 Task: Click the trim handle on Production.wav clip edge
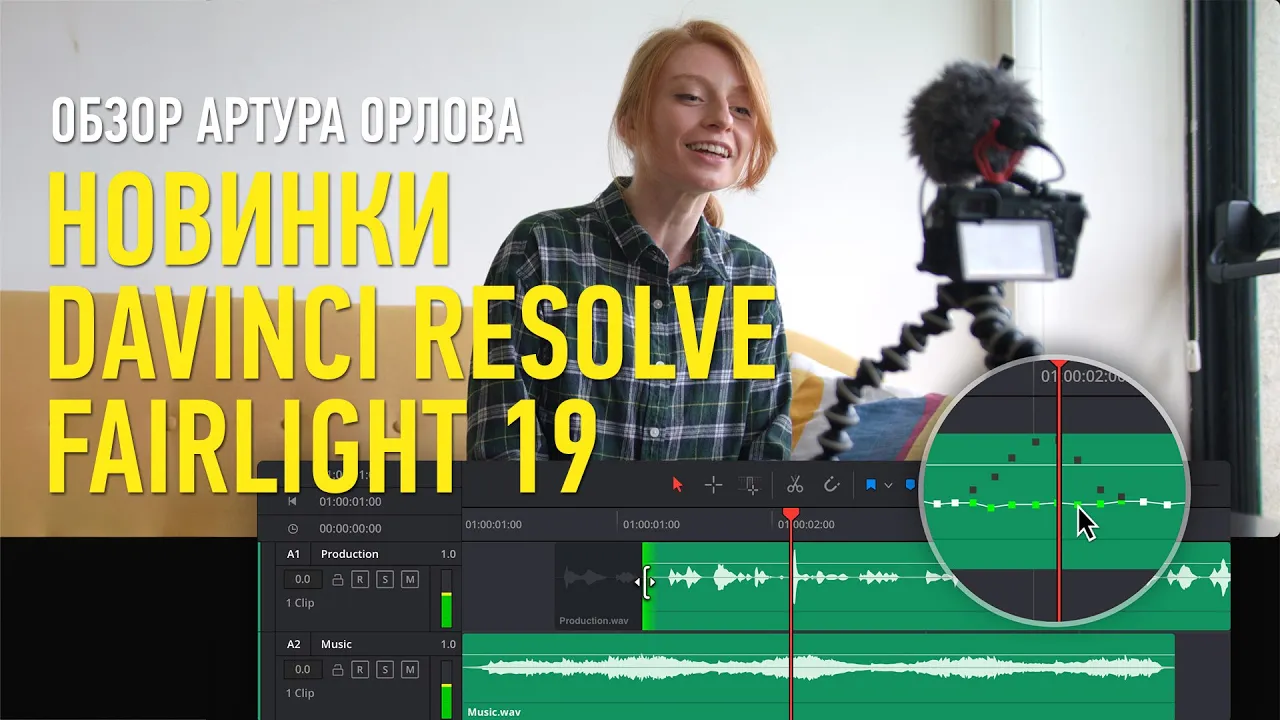coord(646,581)
